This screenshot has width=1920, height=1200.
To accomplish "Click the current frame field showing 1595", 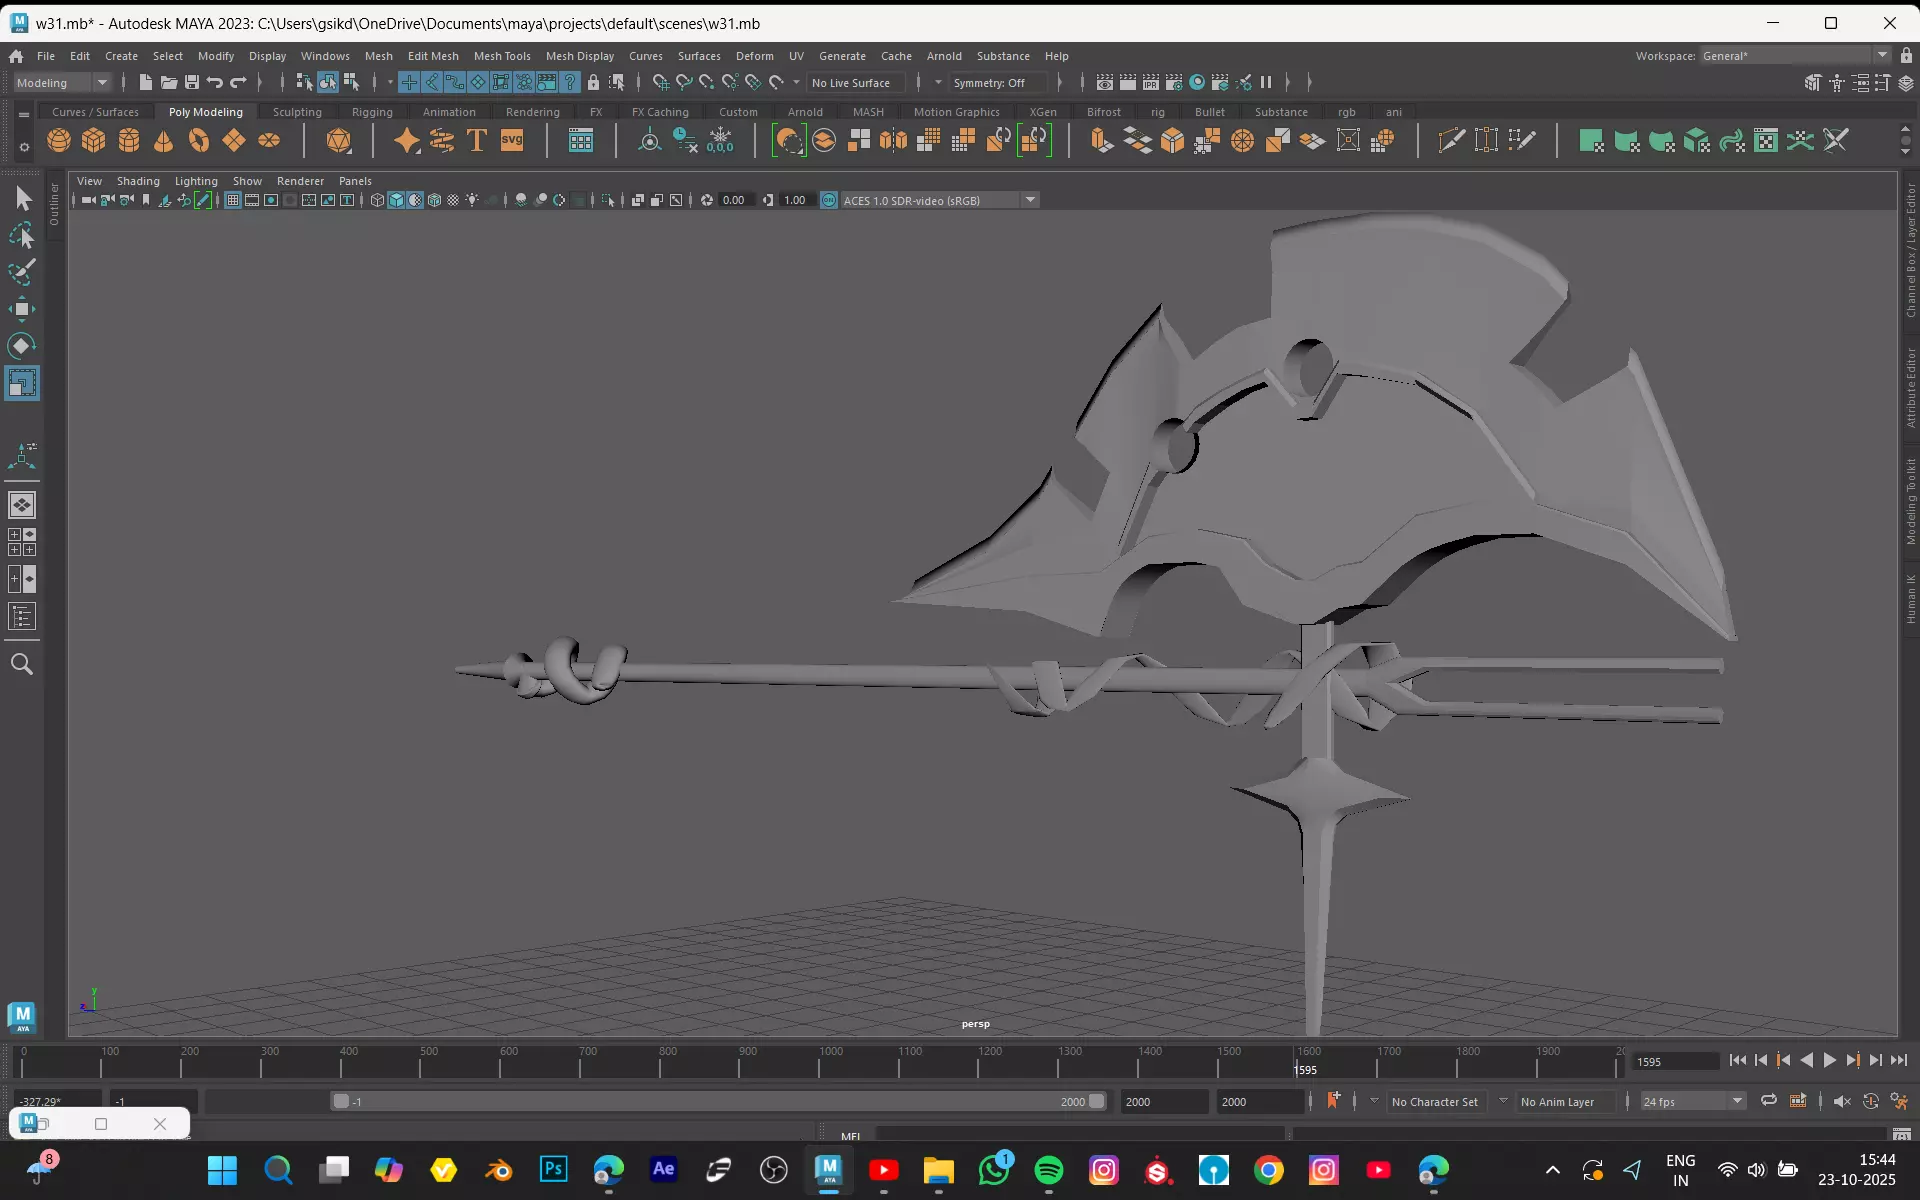I will pyautogui.click(x=1675, y=1062).
